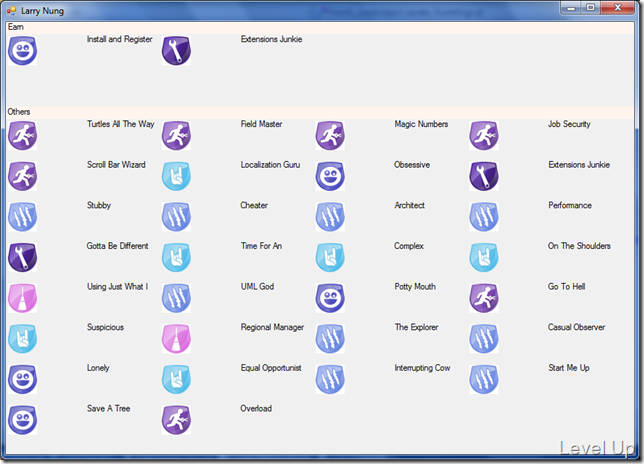Click the runner badge beside Job Security
The image size is (644, 464).
click(x=484, y=136)
